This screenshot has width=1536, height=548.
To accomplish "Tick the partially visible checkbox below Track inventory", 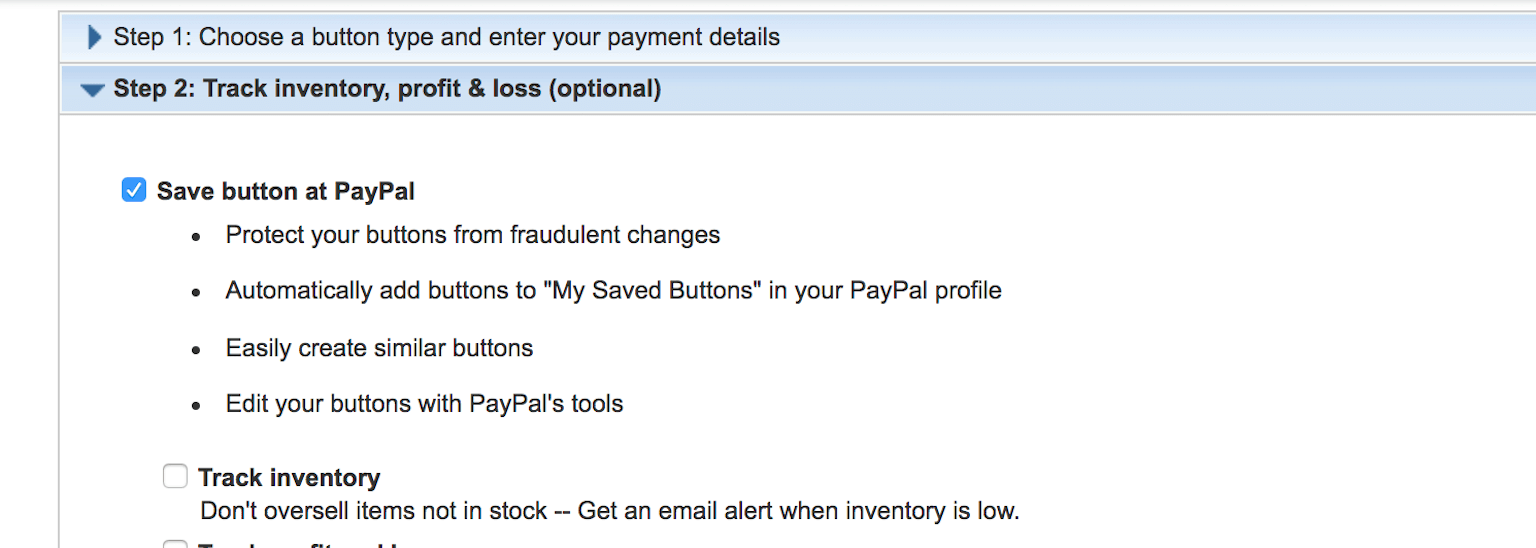I will [175, 544].
